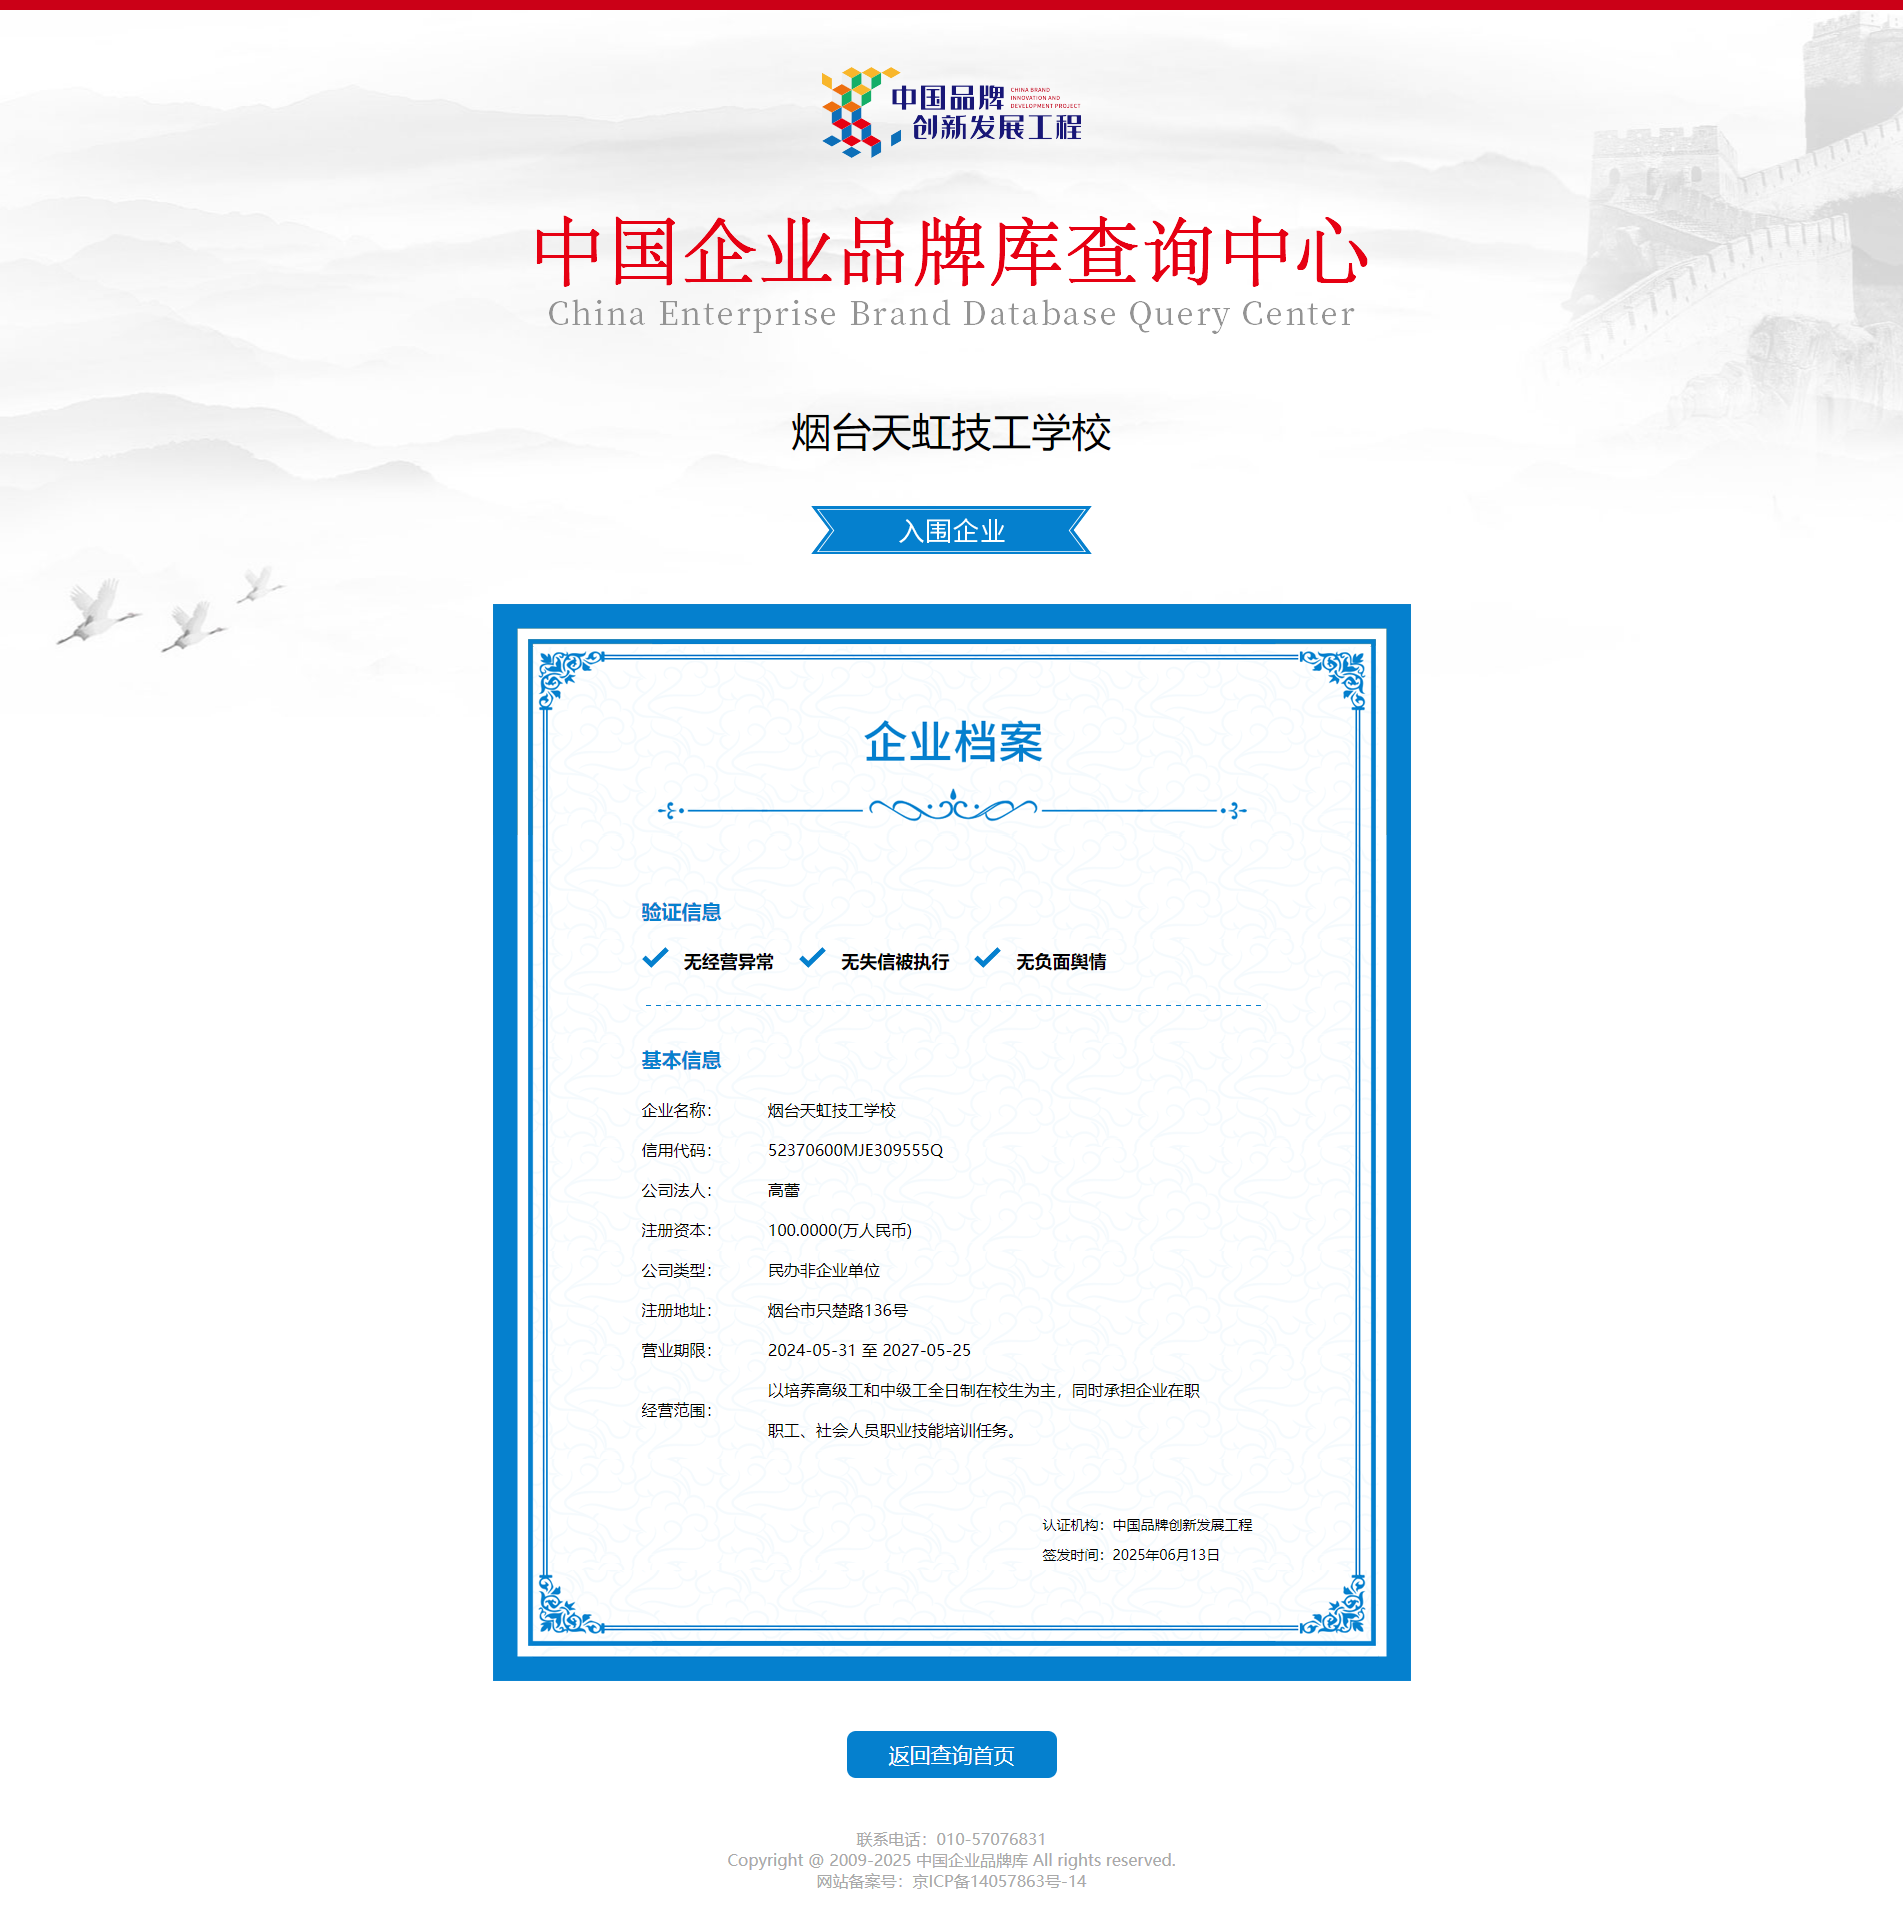This screenshot has height=1921, width=1903.
Task: Expand the 验证信息 section
Action: [680, 912]
